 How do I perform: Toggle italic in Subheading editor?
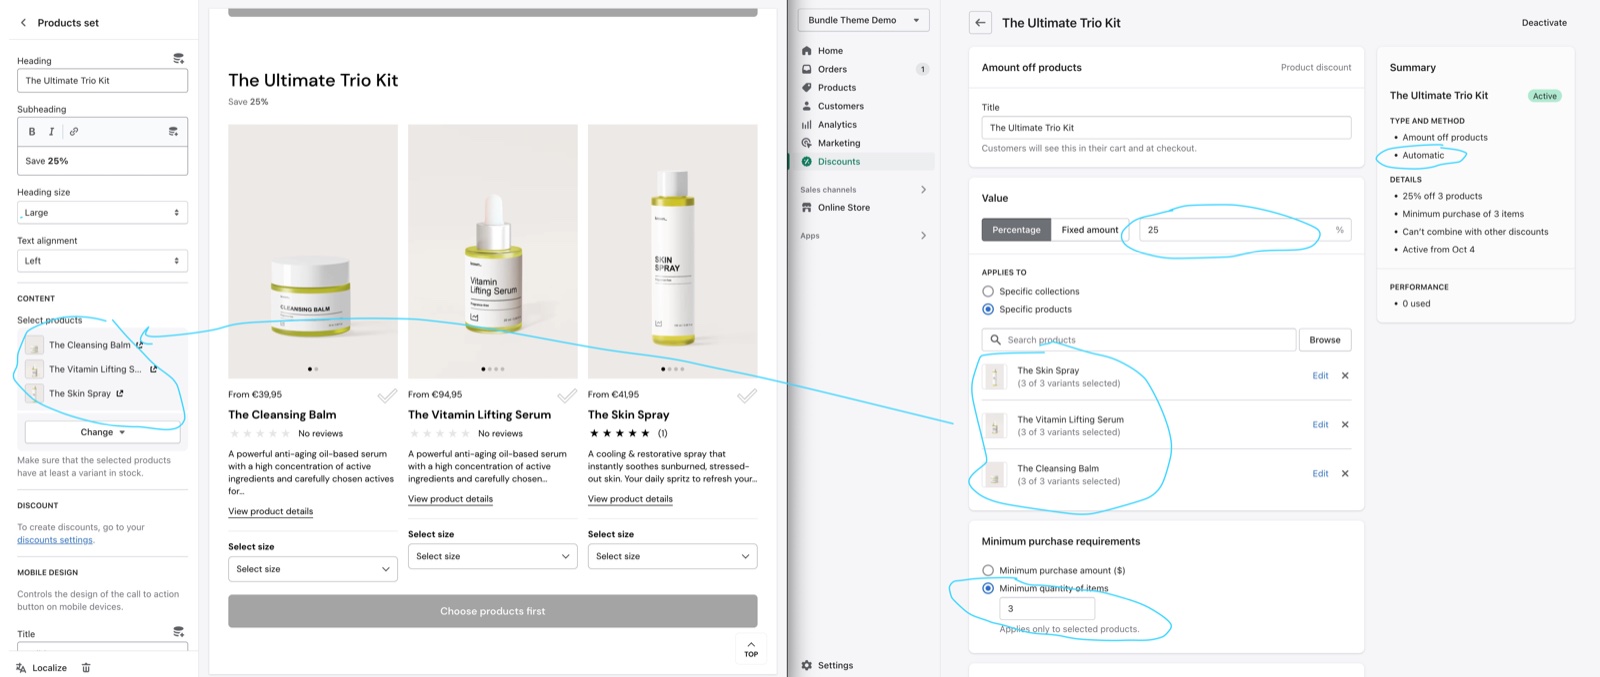tap(52, 131)
